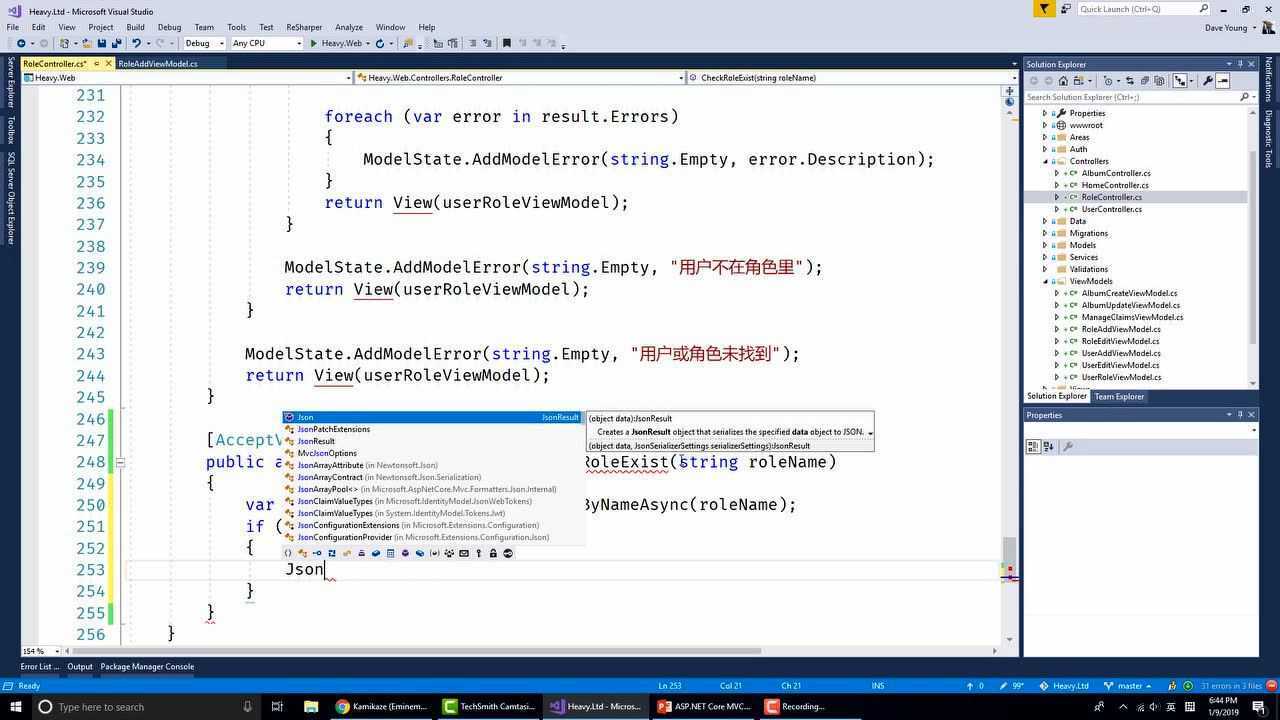Open the Package Manager Console tab

147,666
